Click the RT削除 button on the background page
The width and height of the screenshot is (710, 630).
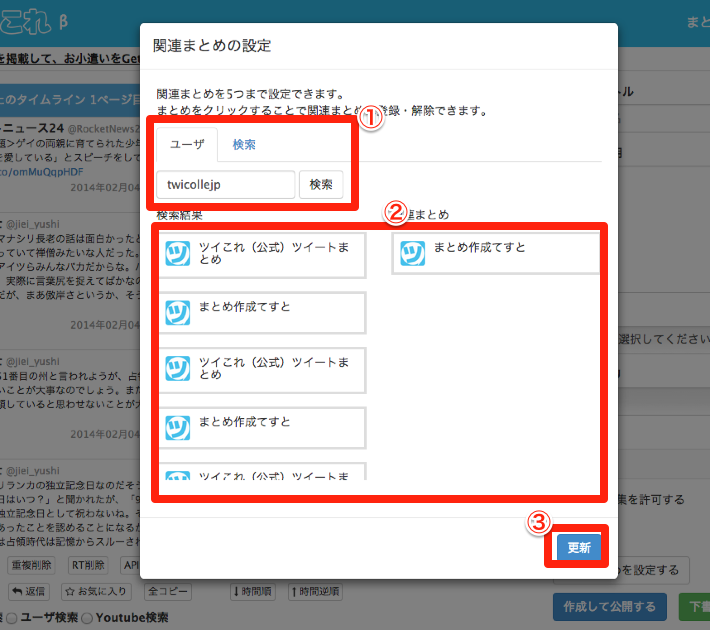[88, 565]
